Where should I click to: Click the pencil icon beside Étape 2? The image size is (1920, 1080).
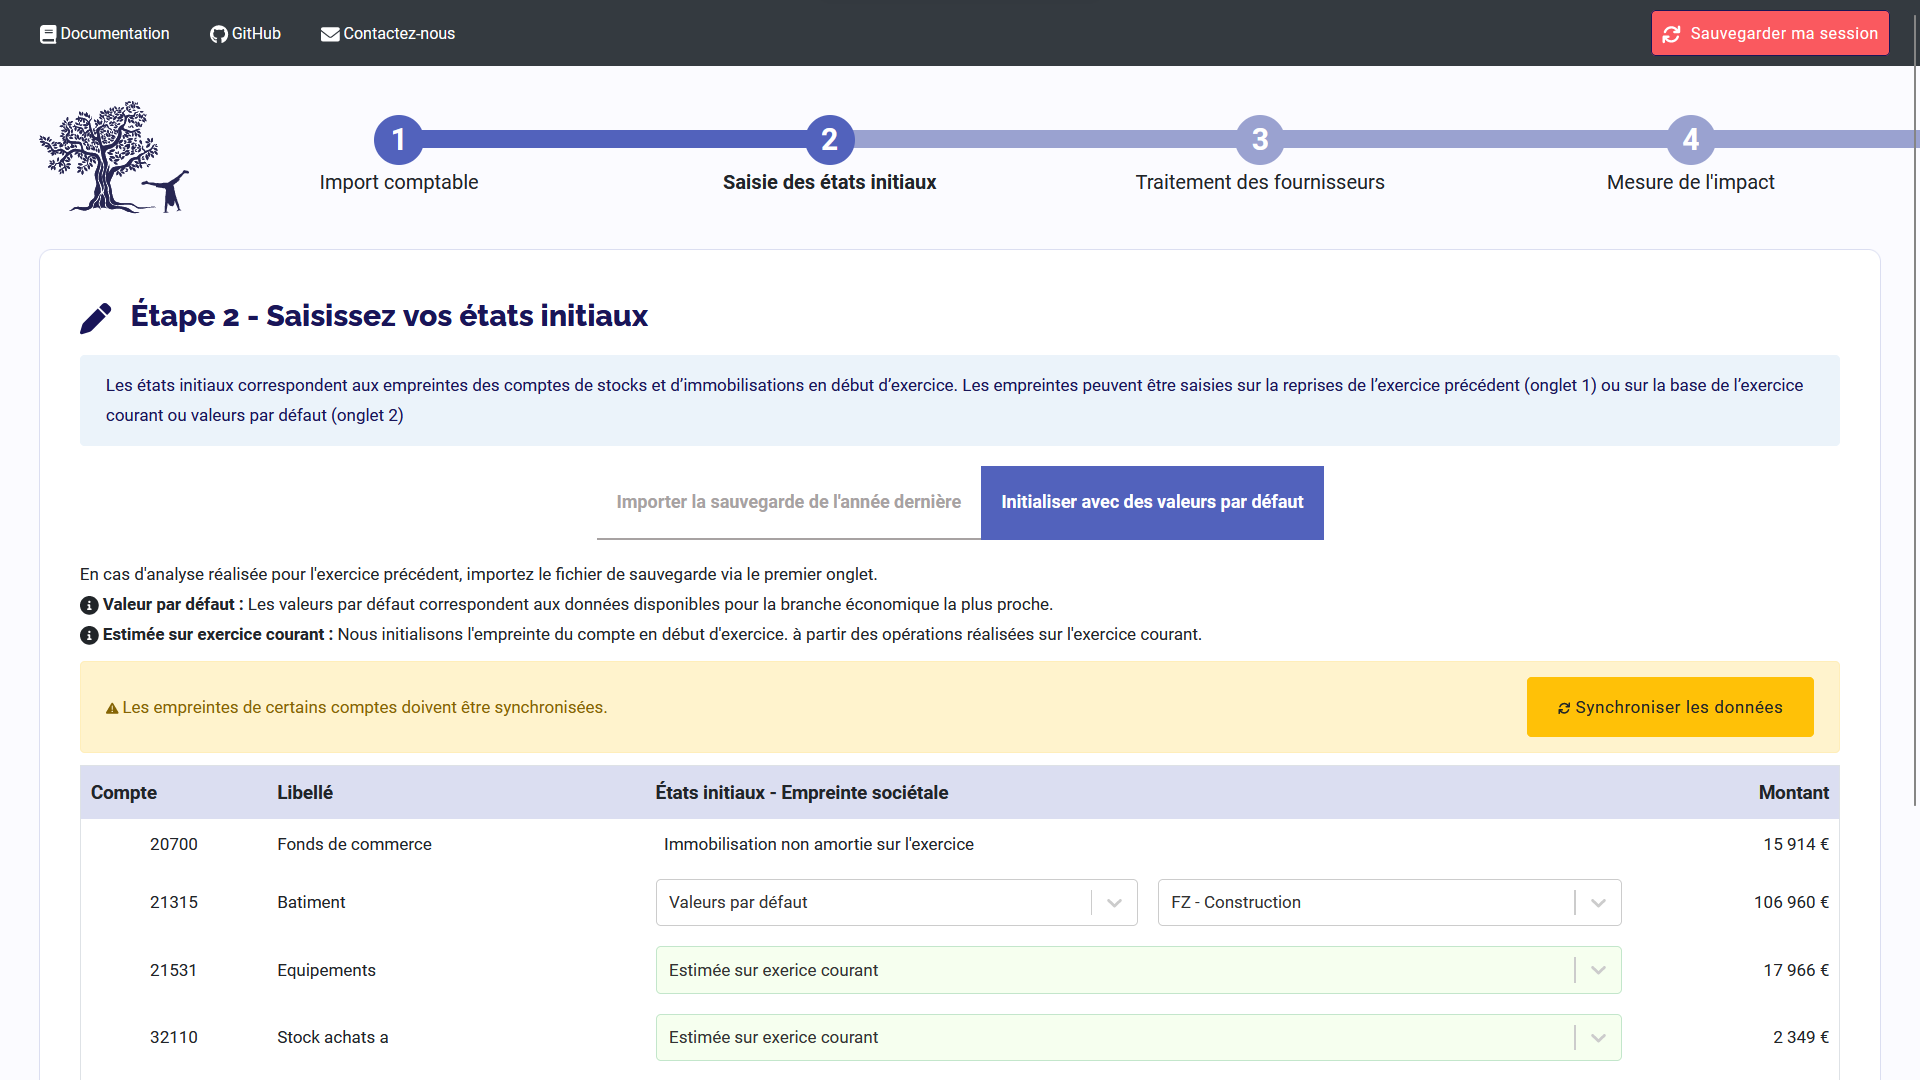click(x=96, y=318)
